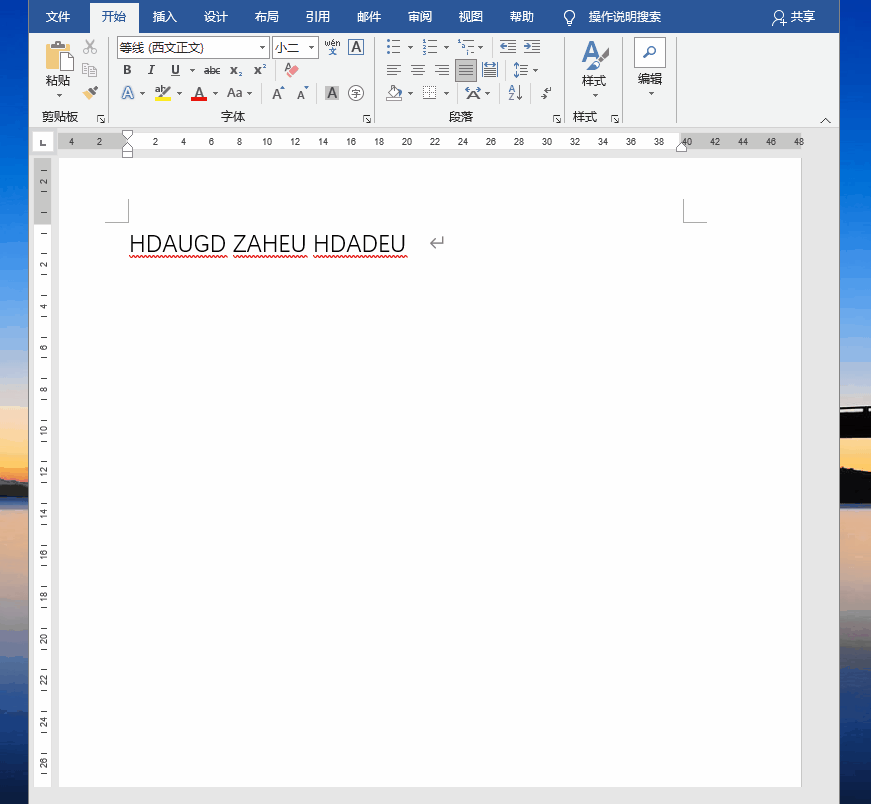Toggle bold formatting

click(x=127, y=70)
